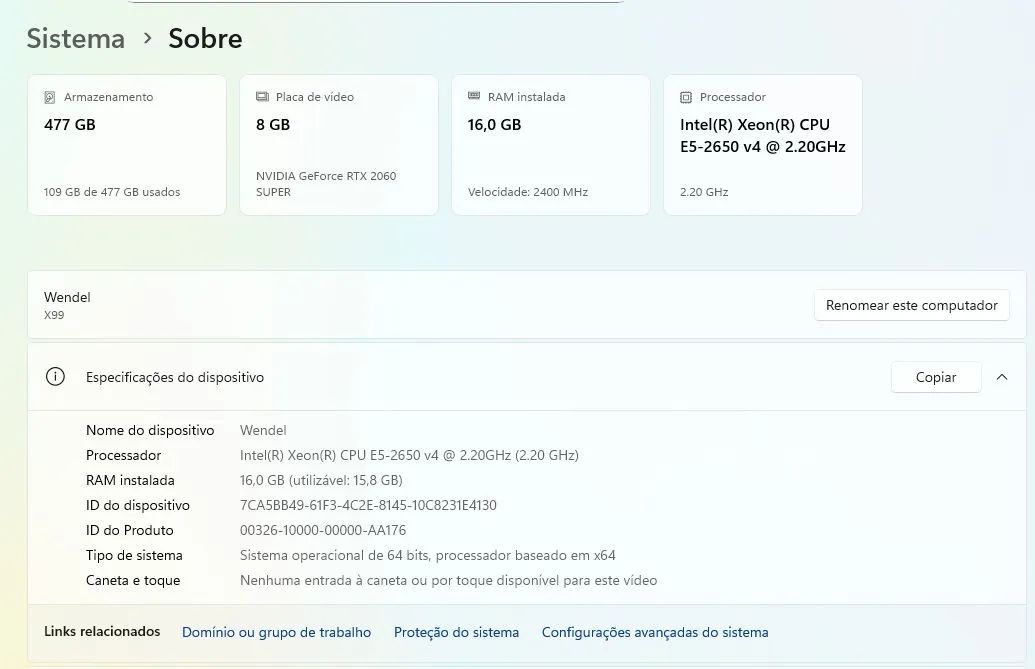The width and height of the screenshot is (1035, 669).
Task: Click the search bar at the top
Action: (x=375, y=2)
